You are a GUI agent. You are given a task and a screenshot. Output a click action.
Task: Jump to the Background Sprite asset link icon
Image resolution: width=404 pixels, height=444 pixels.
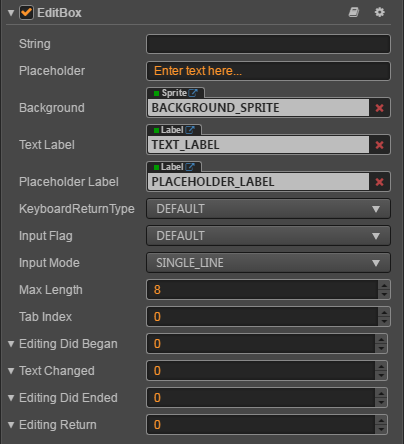[x=193, y=93]
